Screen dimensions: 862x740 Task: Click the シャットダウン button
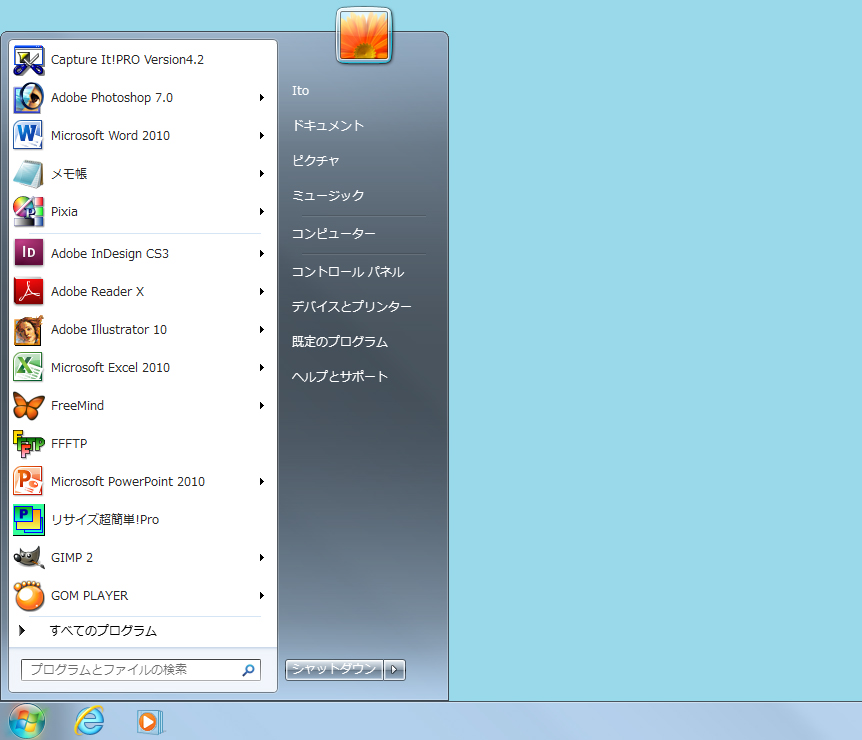pos(334,670)
